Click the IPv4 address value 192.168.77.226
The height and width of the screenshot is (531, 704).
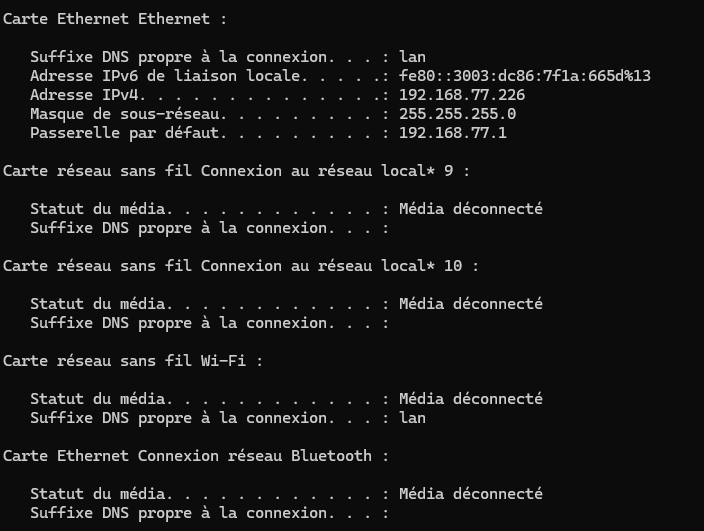click(462, 95)
